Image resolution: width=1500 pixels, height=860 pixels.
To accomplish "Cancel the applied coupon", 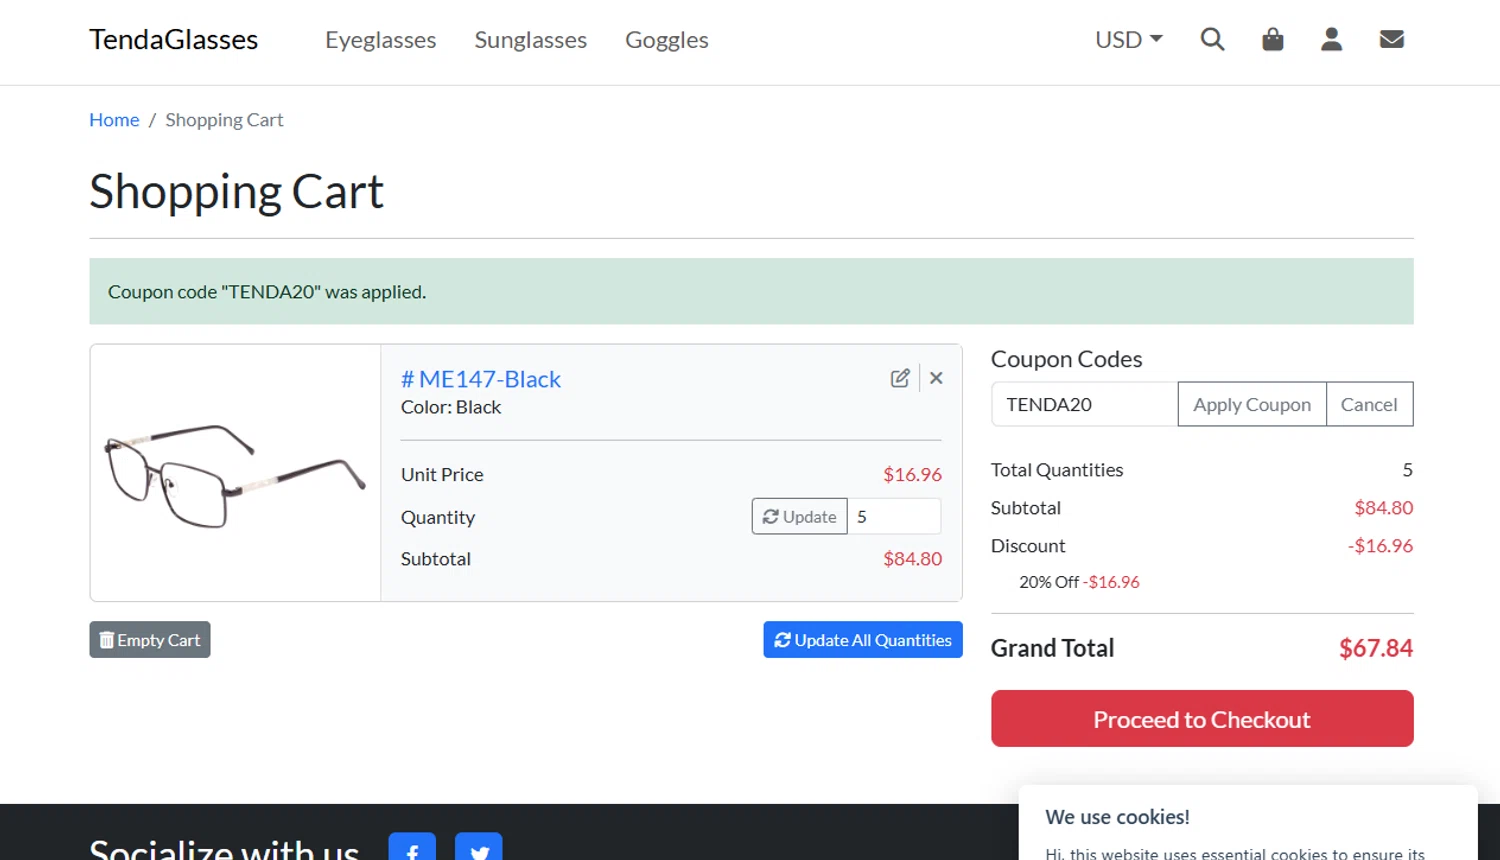I will [1369, 404].
